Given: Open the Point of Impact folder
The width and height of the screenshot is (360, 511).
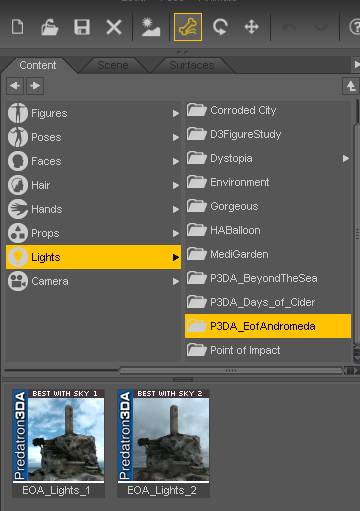Looking at the screenshot, I should pyautogui.click(x=268, y=350).
